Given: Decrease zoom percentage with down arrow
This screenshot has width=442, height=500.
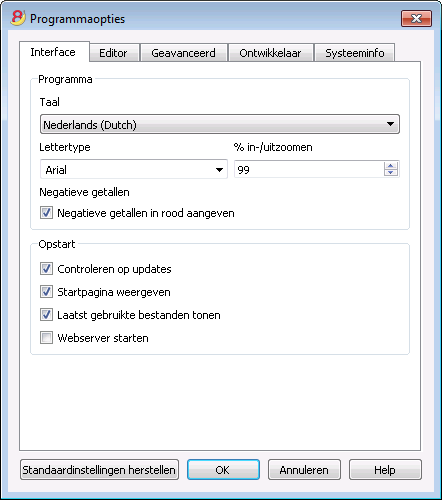Looking at the screenshot, I should [391, 172].
